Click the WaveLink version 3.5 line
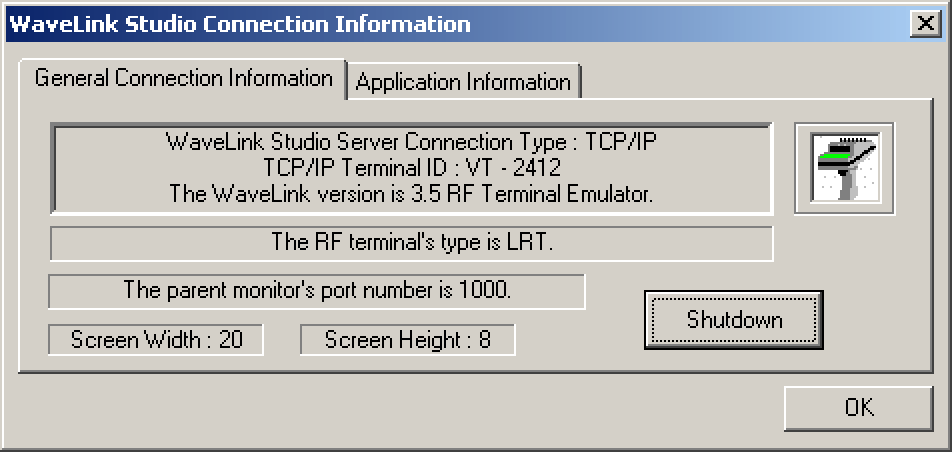Screen dimensions: 952x452 411,194
